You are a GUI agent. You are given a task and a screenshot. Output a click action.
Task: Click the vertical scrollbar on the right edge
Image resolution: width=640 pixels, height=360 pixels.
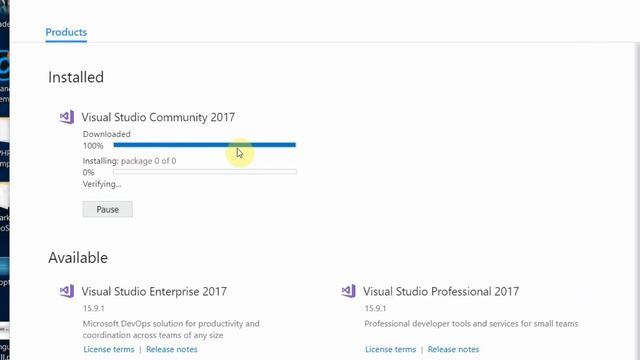637,200
